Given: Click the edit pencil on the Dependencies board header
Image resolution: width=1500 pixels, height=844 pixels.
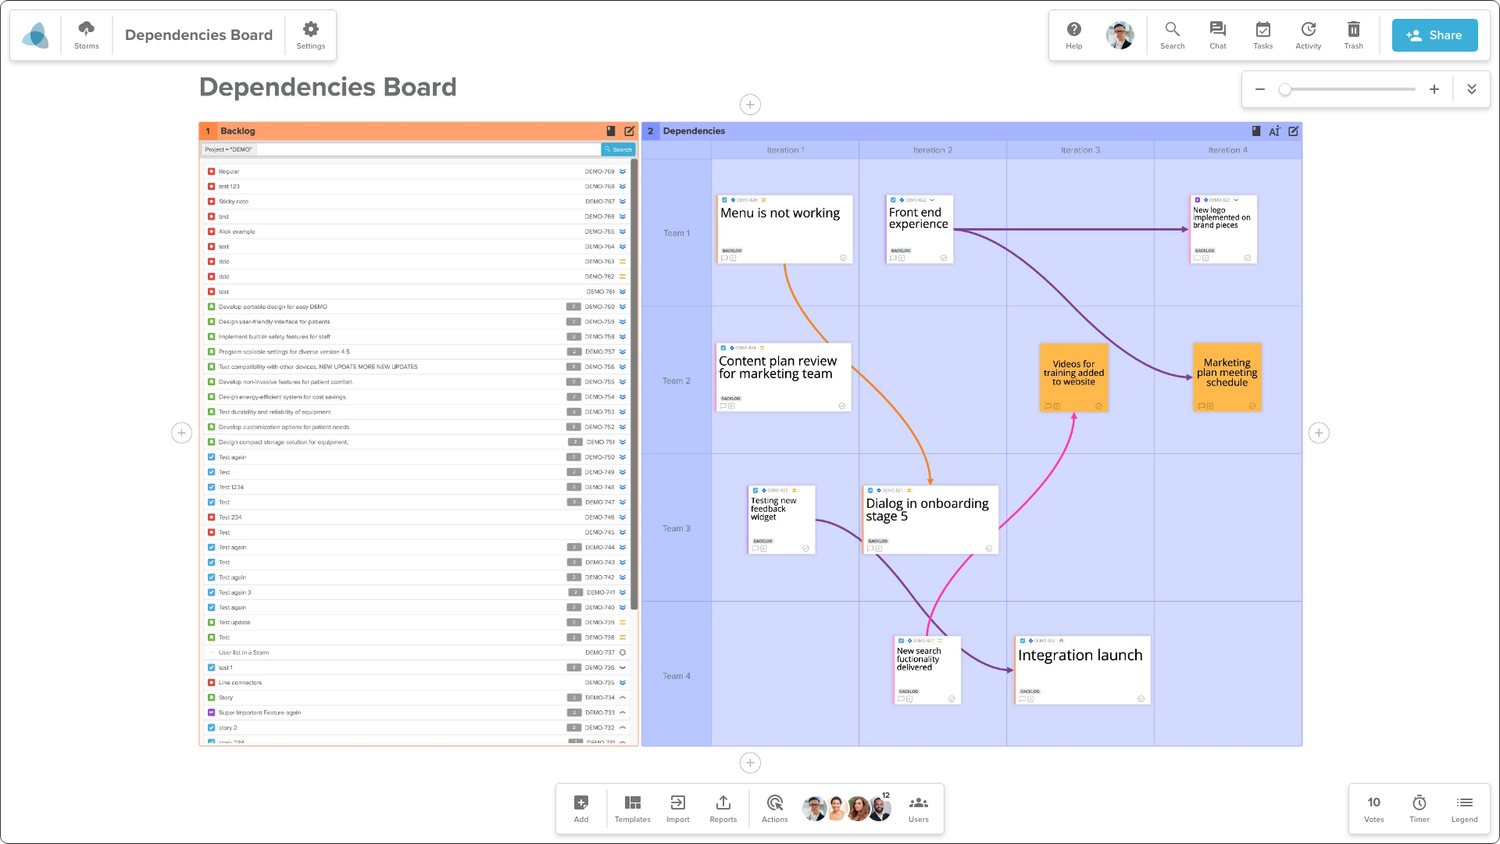Looking at the screenshot, I should click(x=1292, y=131).
